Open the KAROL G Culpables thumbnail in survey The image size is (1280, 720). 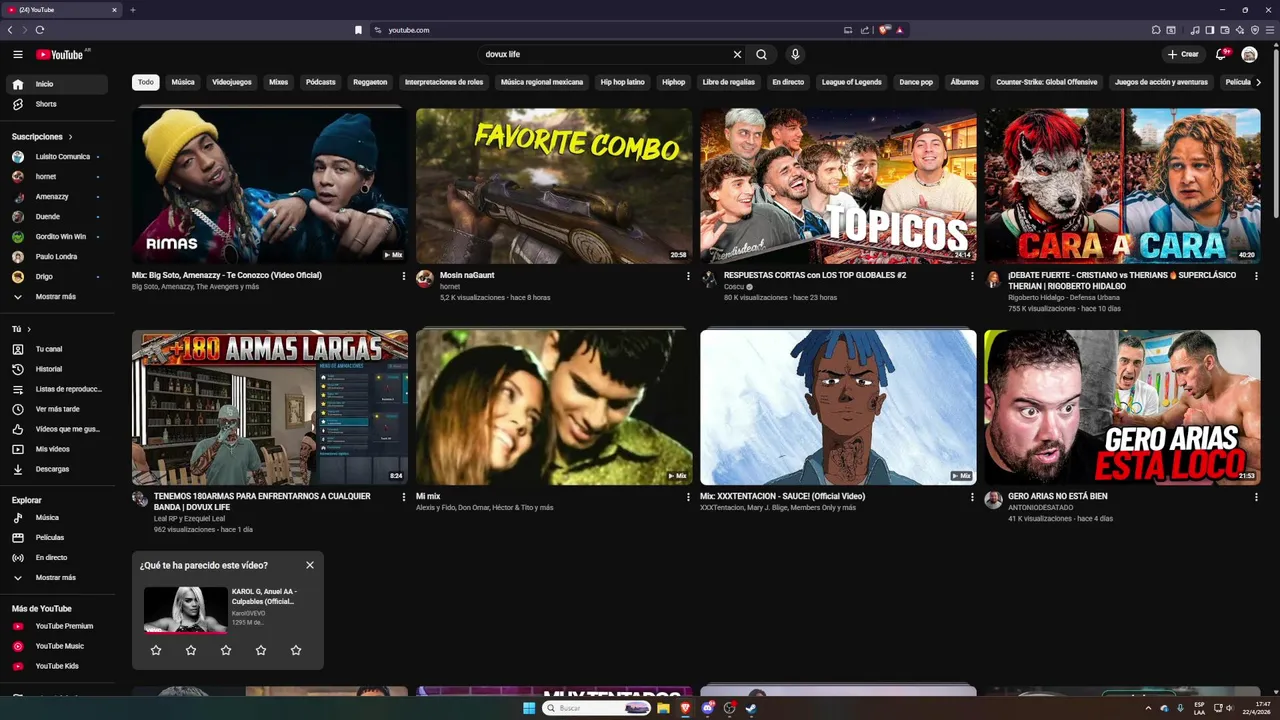[185, 609]
